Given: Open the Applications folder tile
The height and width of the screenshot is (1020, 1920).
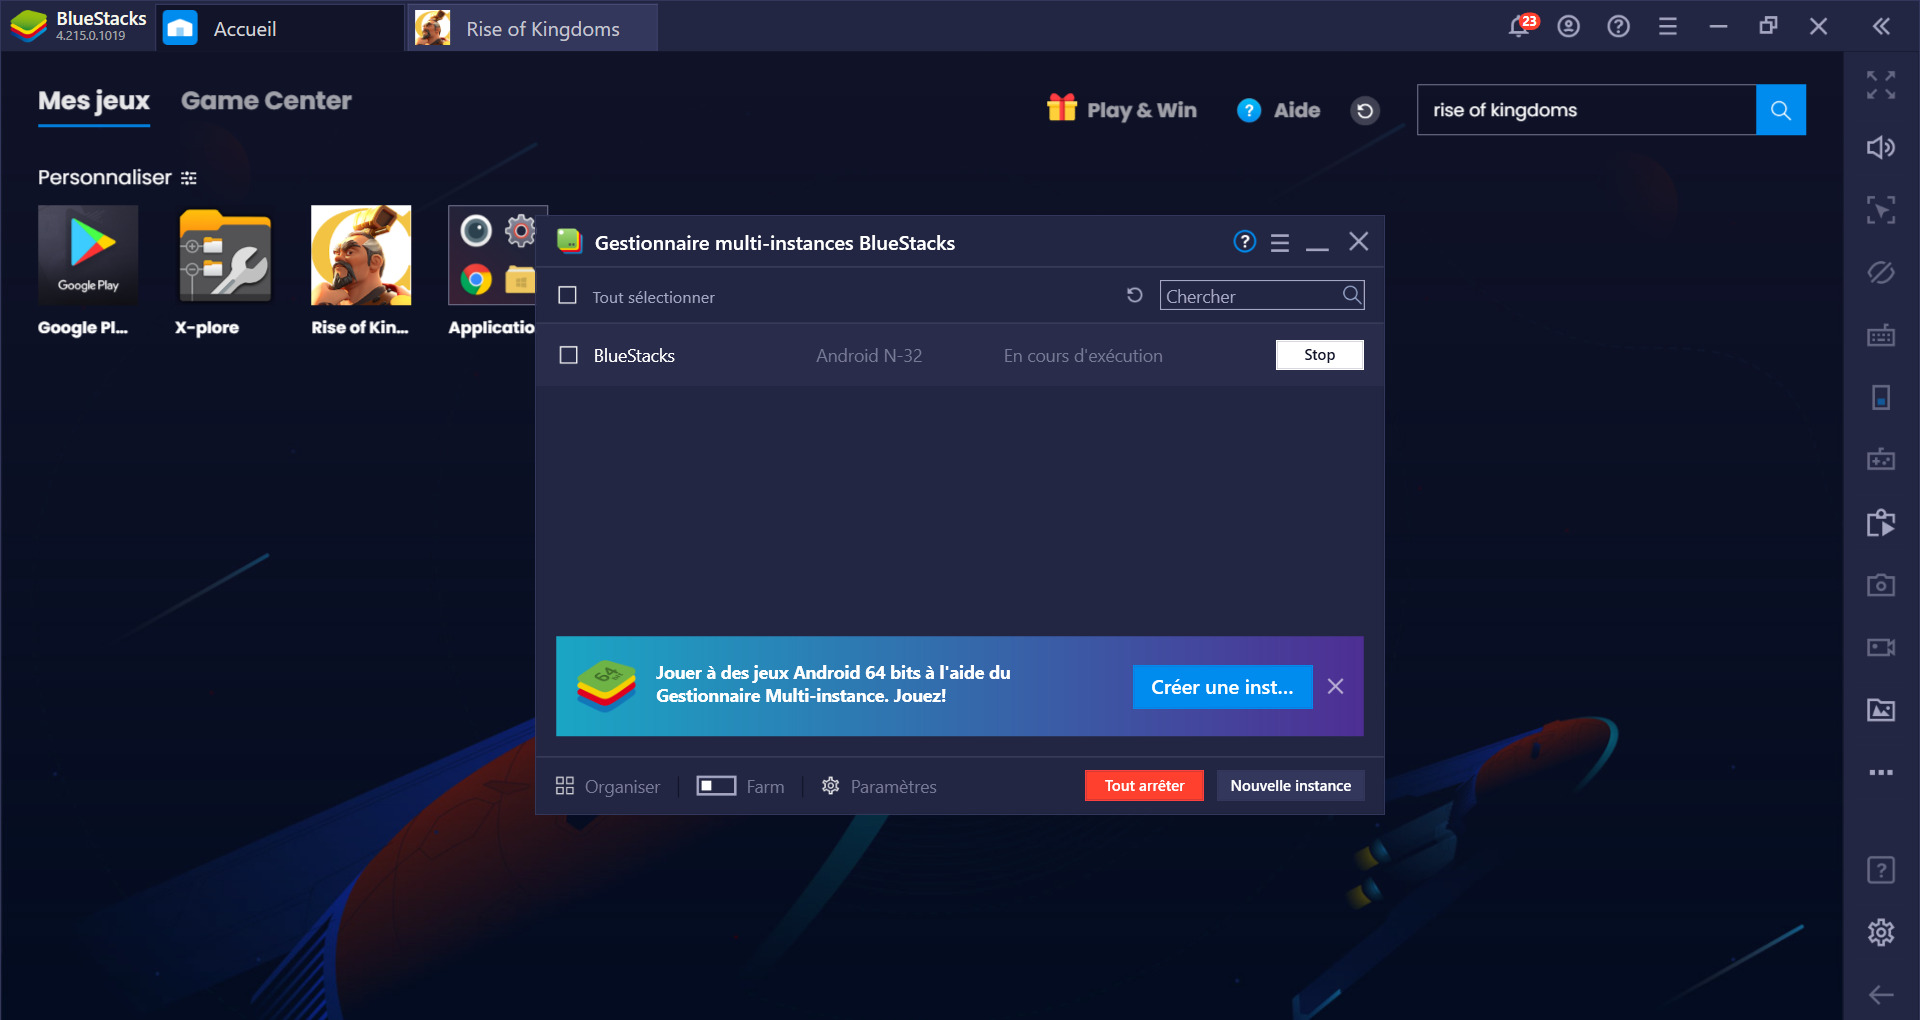Looking at the screenshot, I should [492, 255].
